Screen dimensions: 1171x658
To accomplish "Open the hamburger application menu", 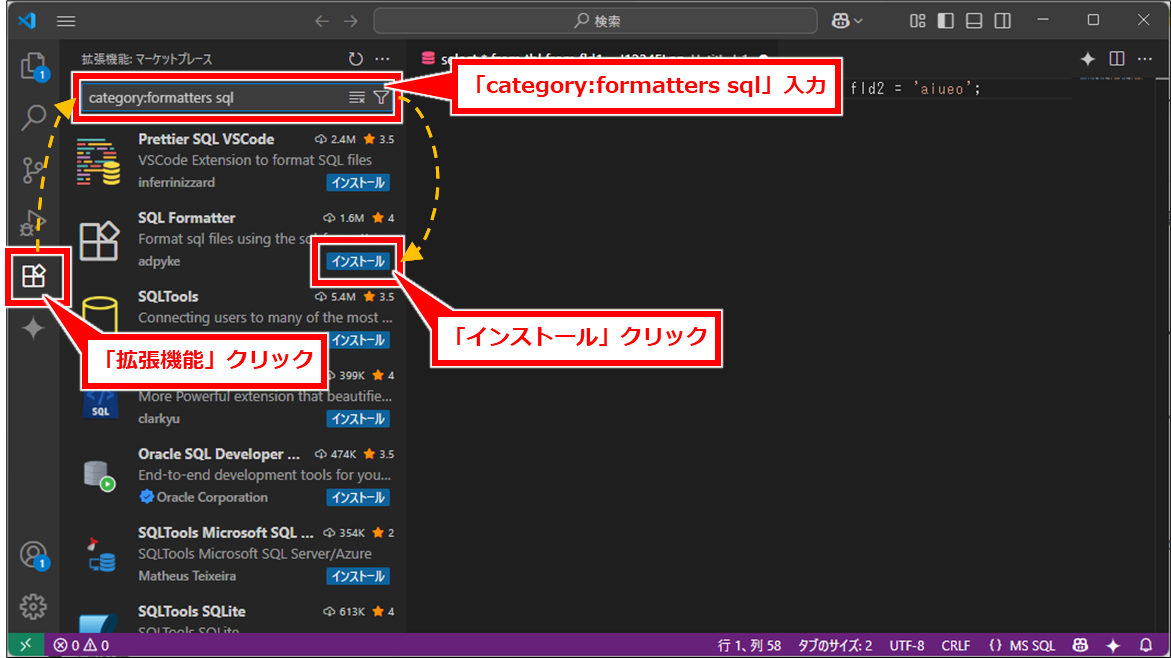I will pos(66,21).
